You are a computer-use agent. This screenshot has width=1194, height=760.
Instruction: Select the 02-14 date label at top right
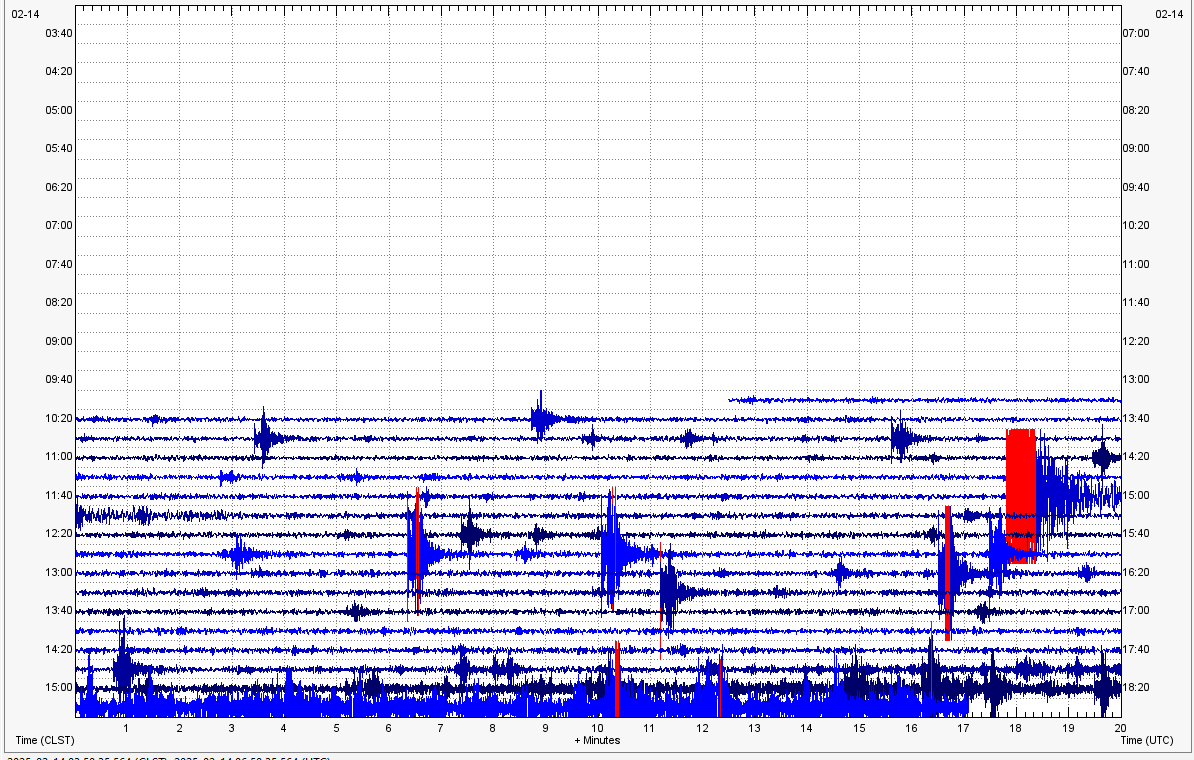[x=1168, y=14]
